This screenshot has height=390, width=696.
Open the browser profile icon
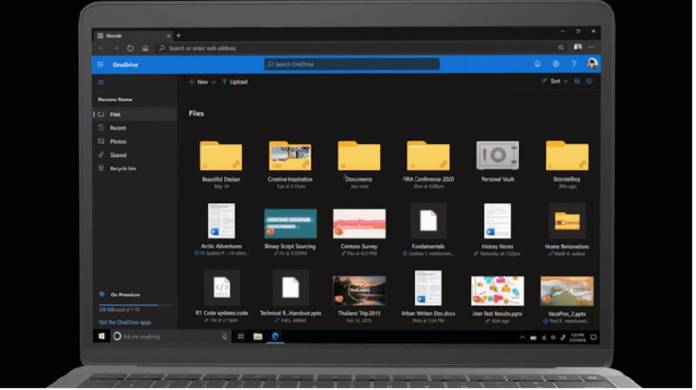tap(577, 47)
